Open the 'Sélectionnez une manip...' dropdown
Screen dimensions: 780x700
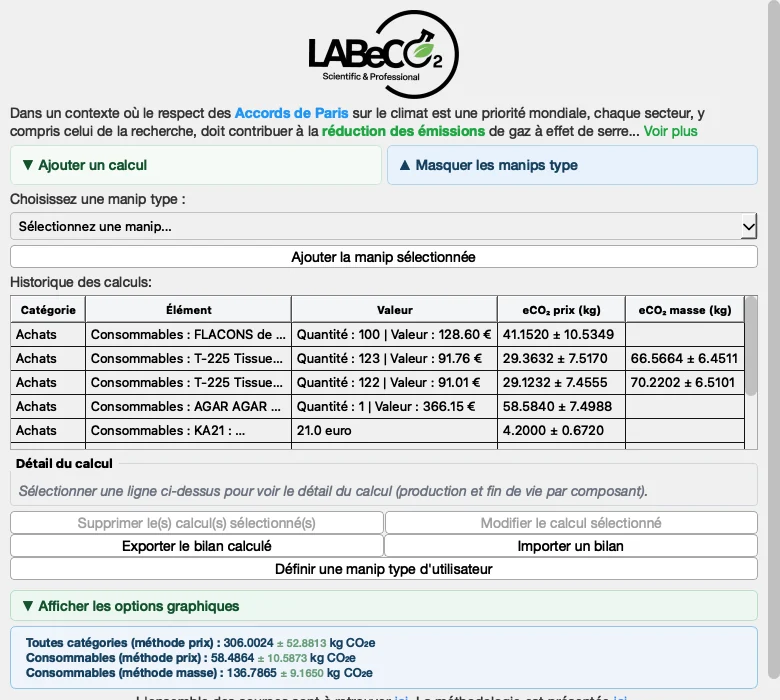click(x=384, y=226)
